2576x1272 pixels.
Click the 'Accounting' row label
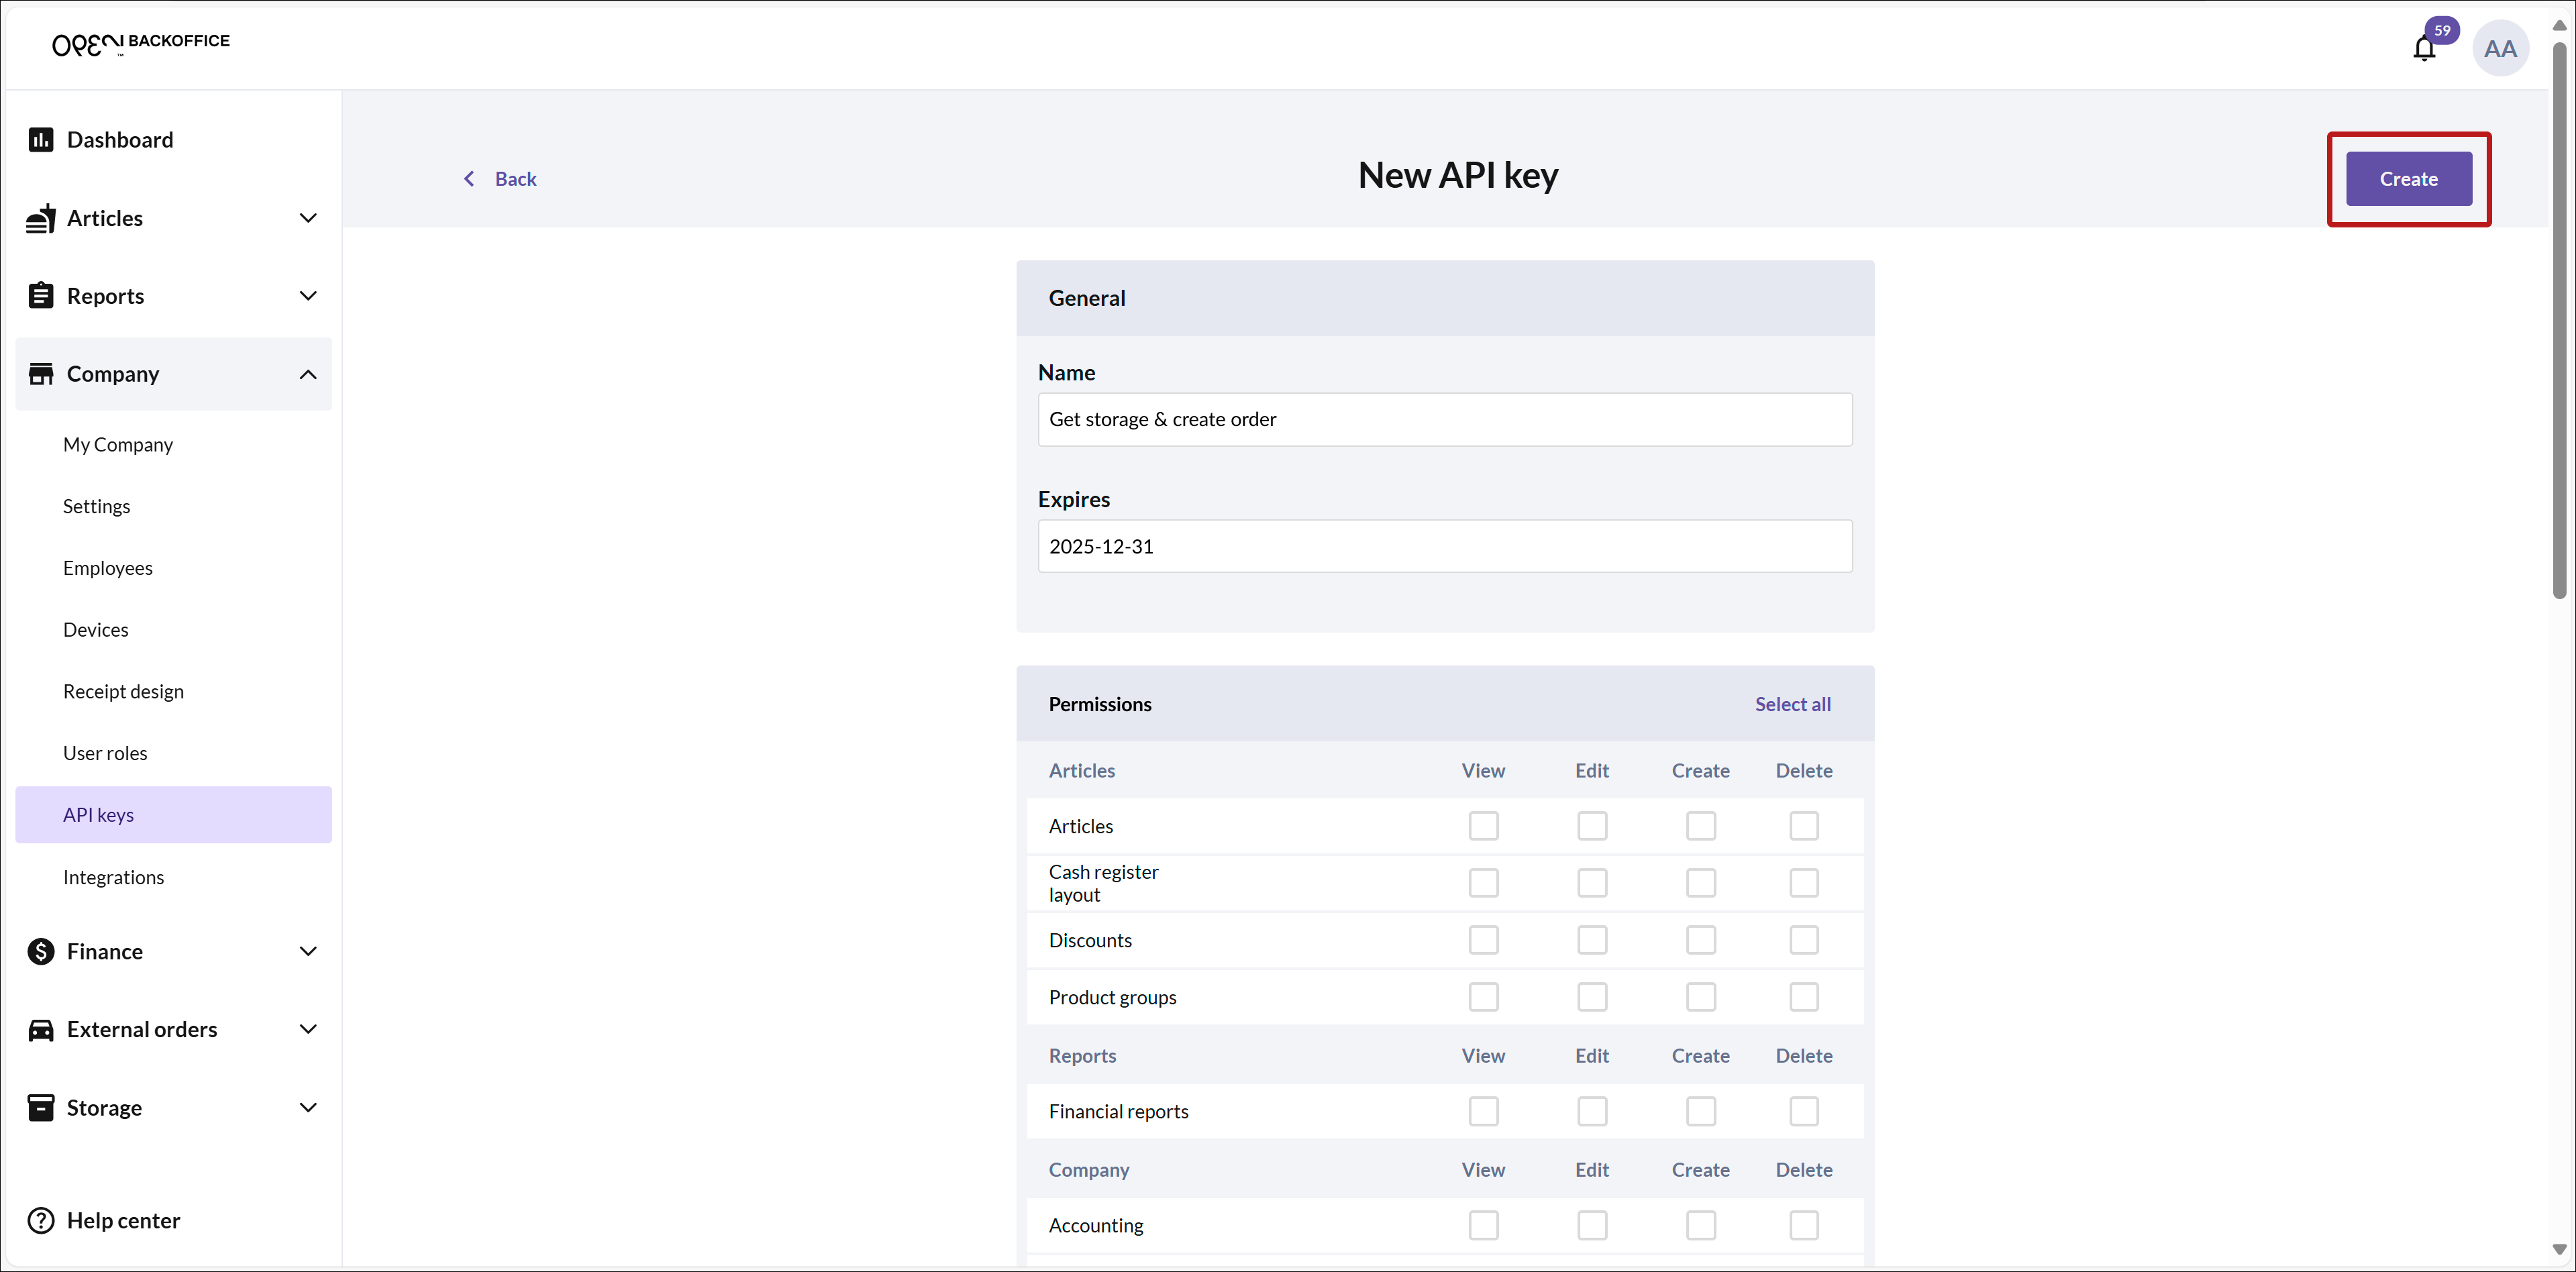coord(1096,1225)
